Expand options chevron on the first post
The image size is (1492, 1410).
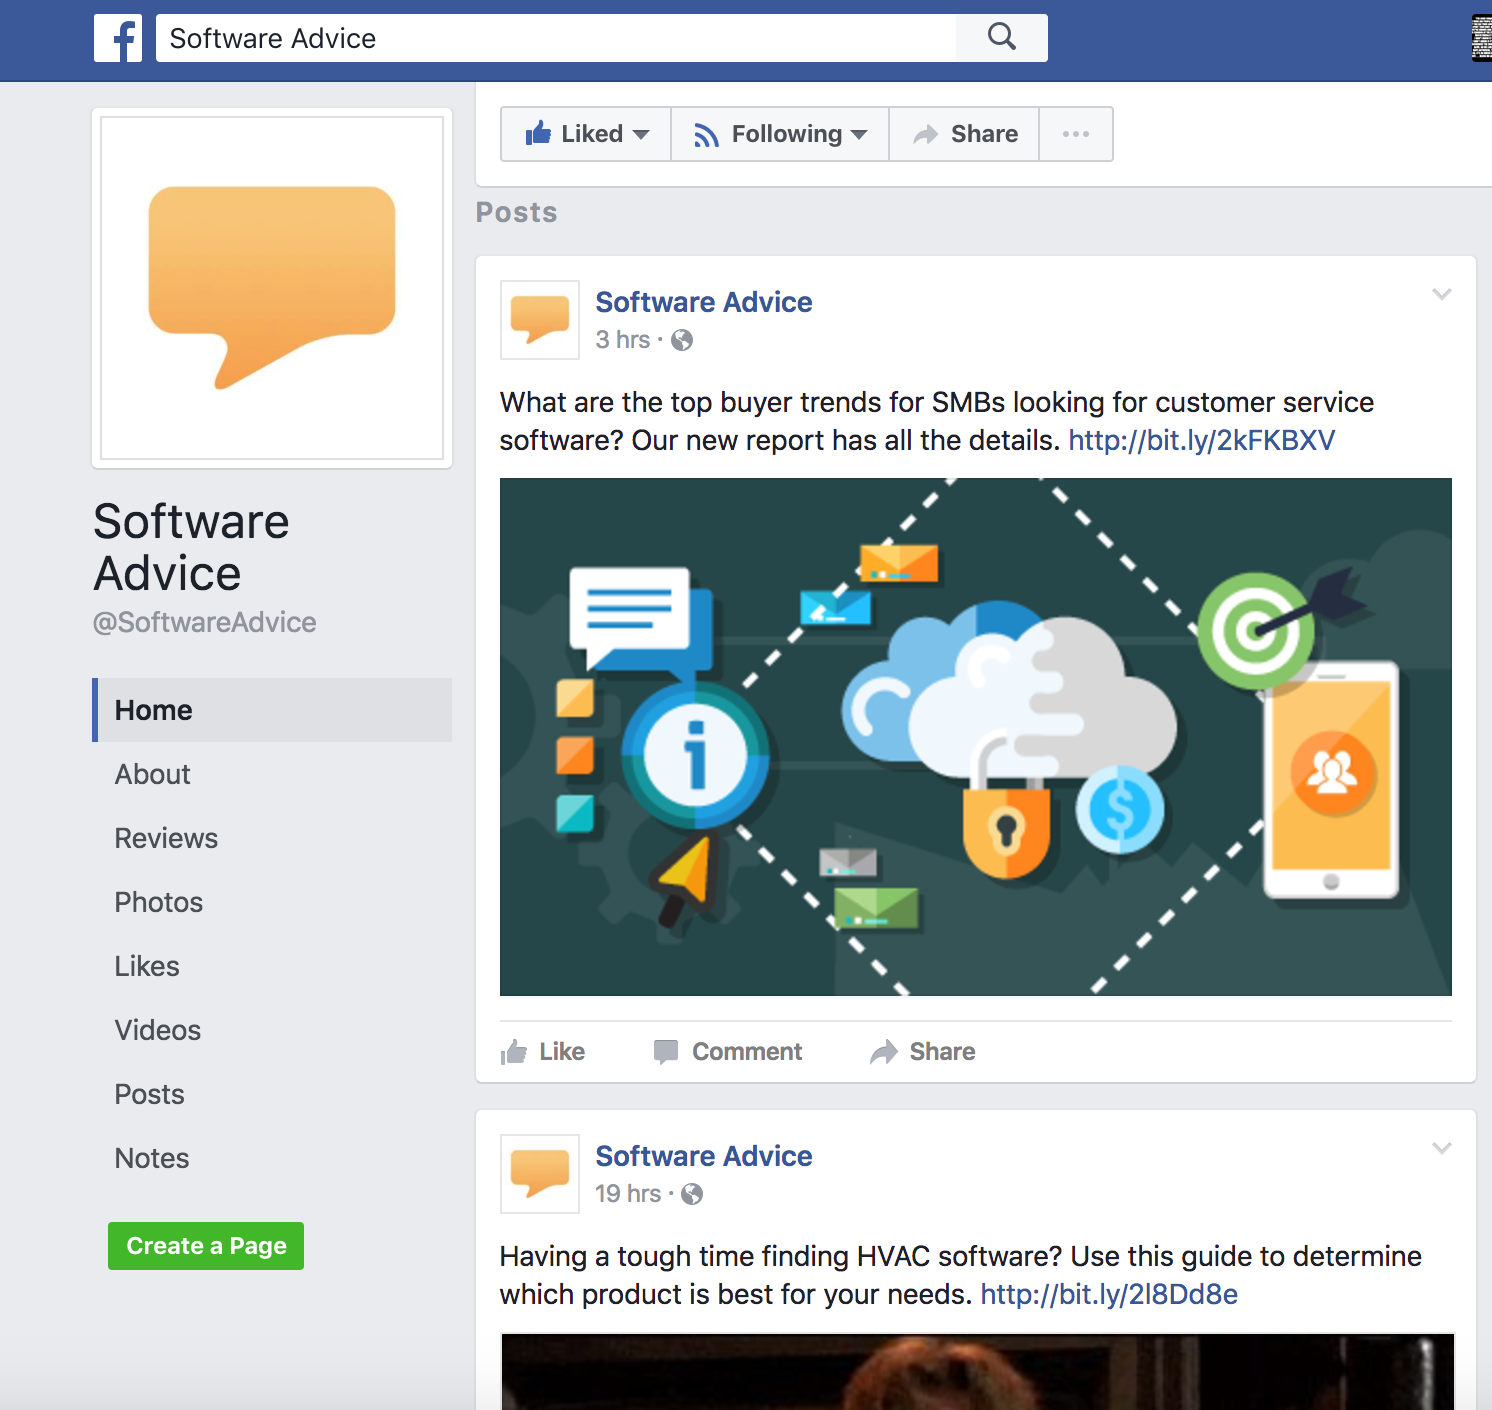1441,294
